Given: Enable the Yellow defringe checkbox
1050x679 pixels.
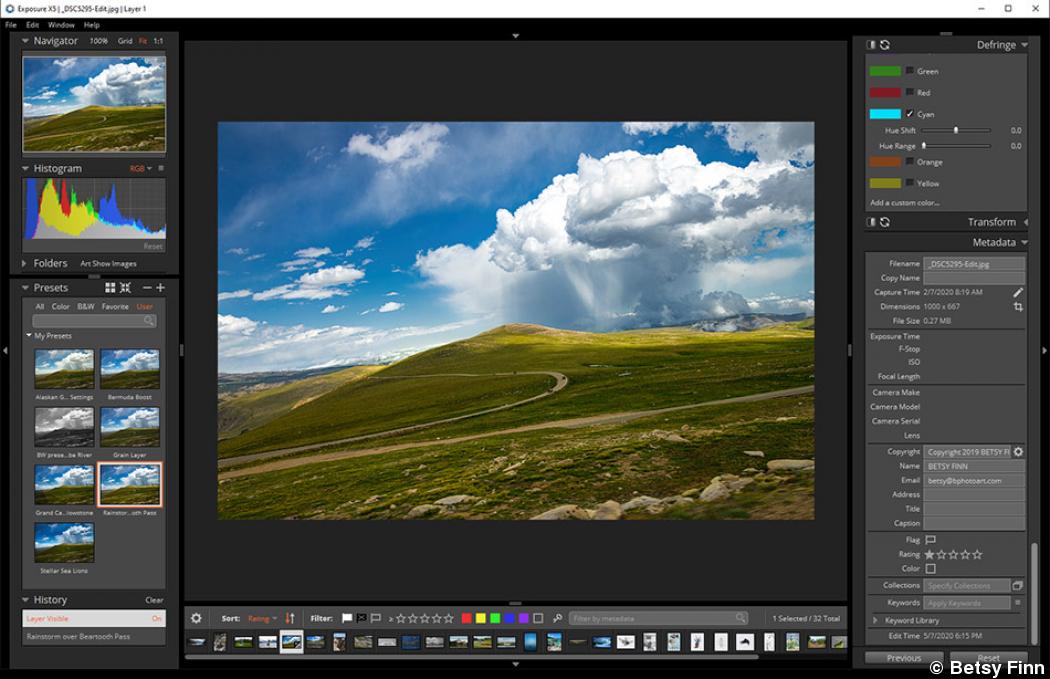Looking at the screenshot, I should [910, 183].
